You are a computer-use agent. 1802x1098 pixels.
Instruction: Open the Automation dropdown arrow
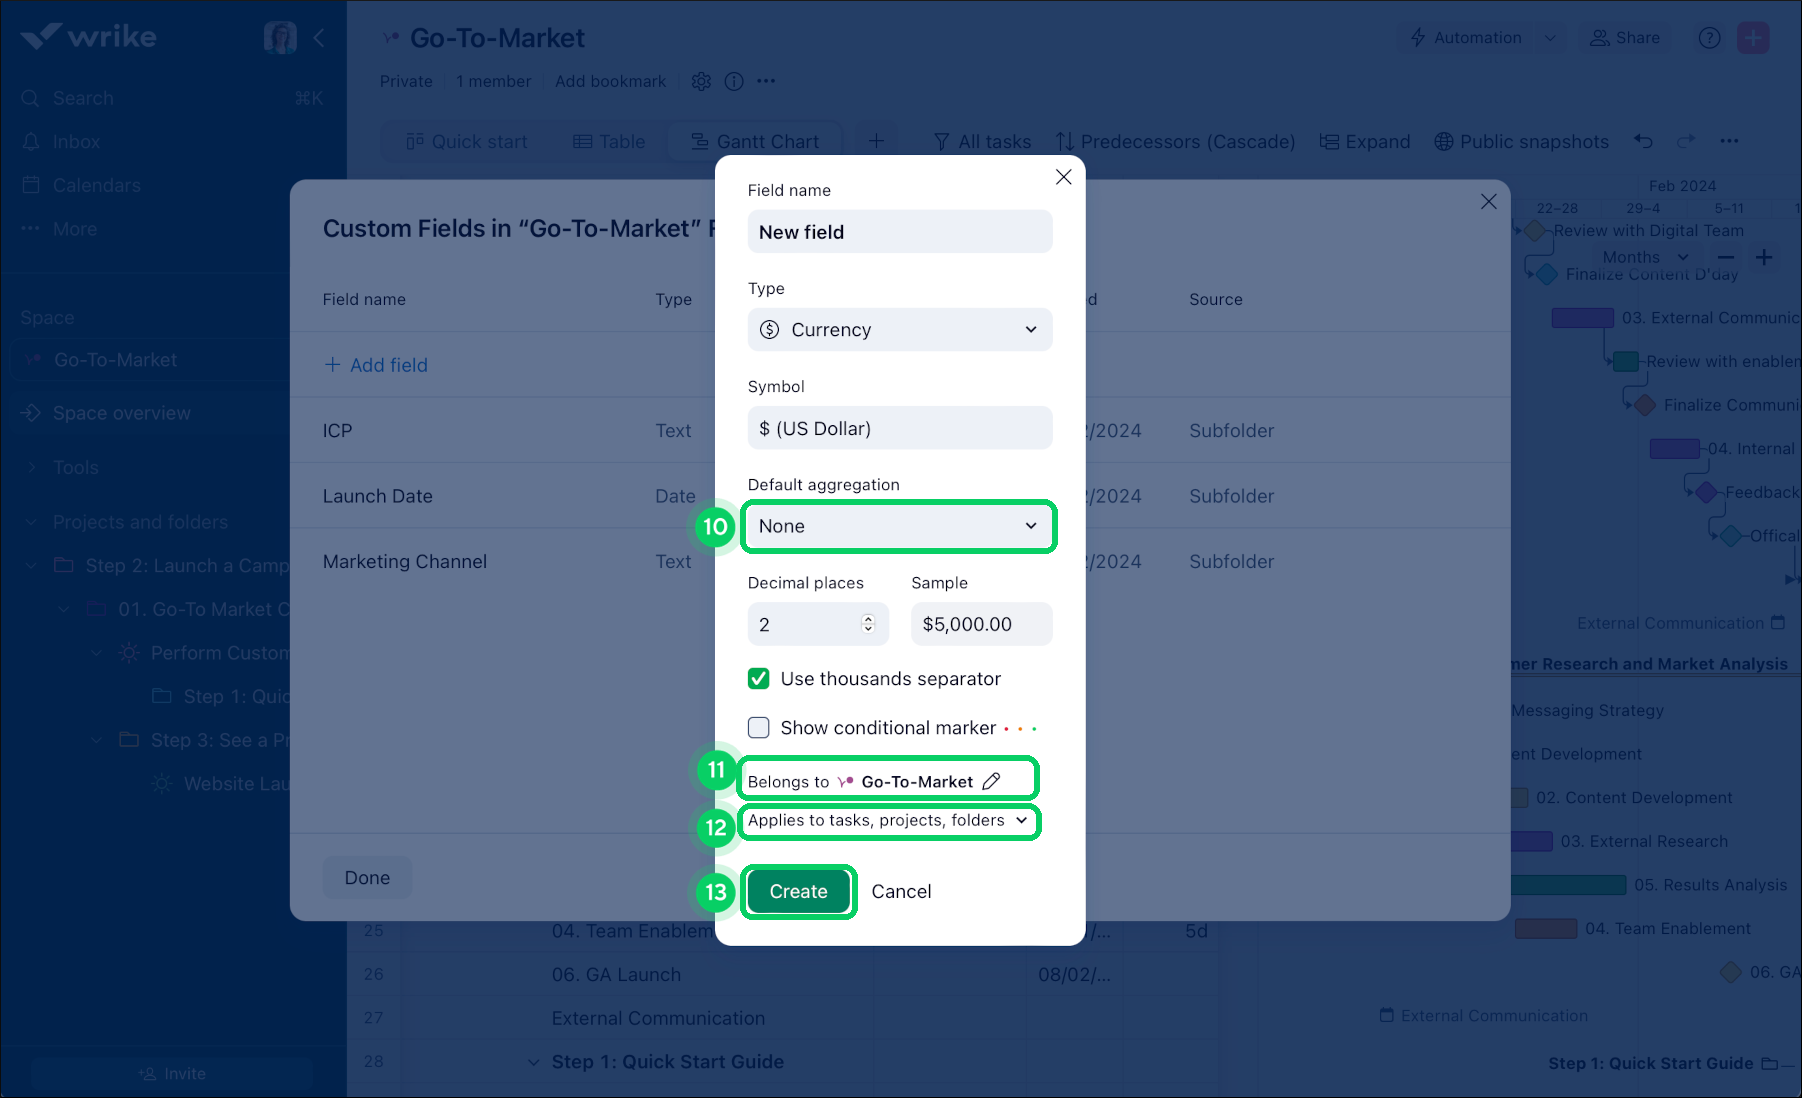(1550, 38)
